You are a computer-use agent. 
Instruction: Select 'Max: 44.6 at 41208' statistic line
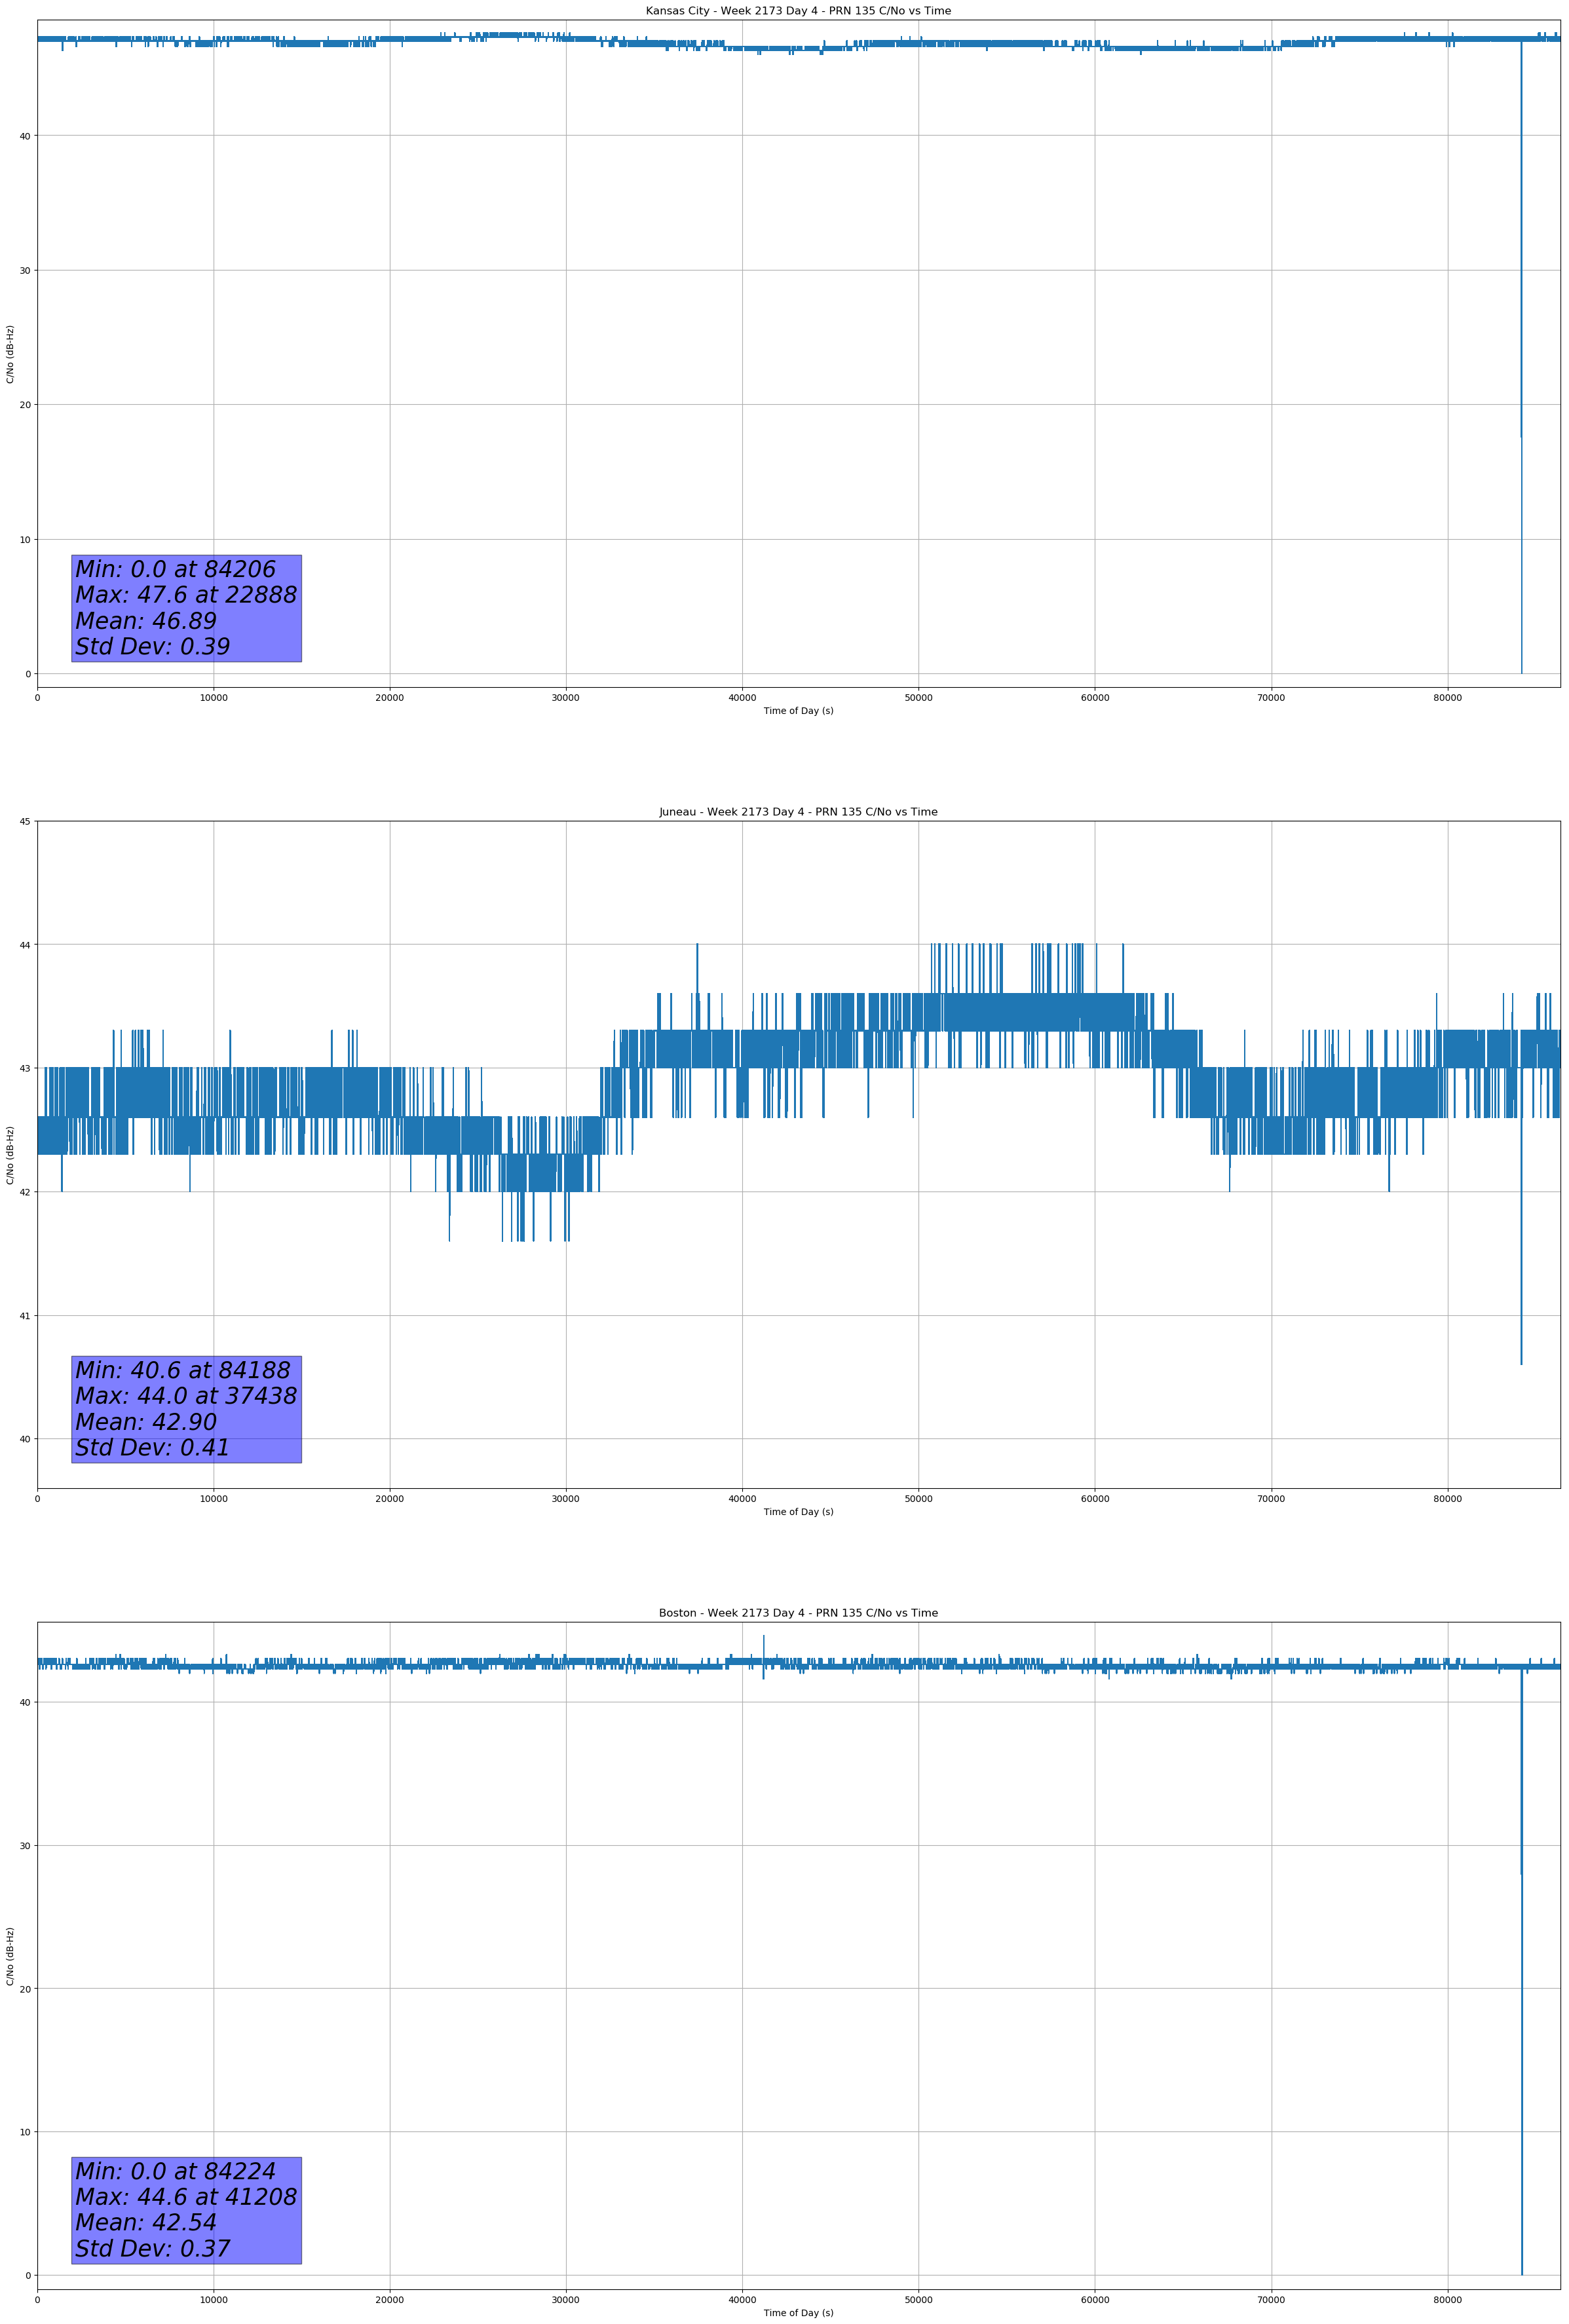(186, 2197)
